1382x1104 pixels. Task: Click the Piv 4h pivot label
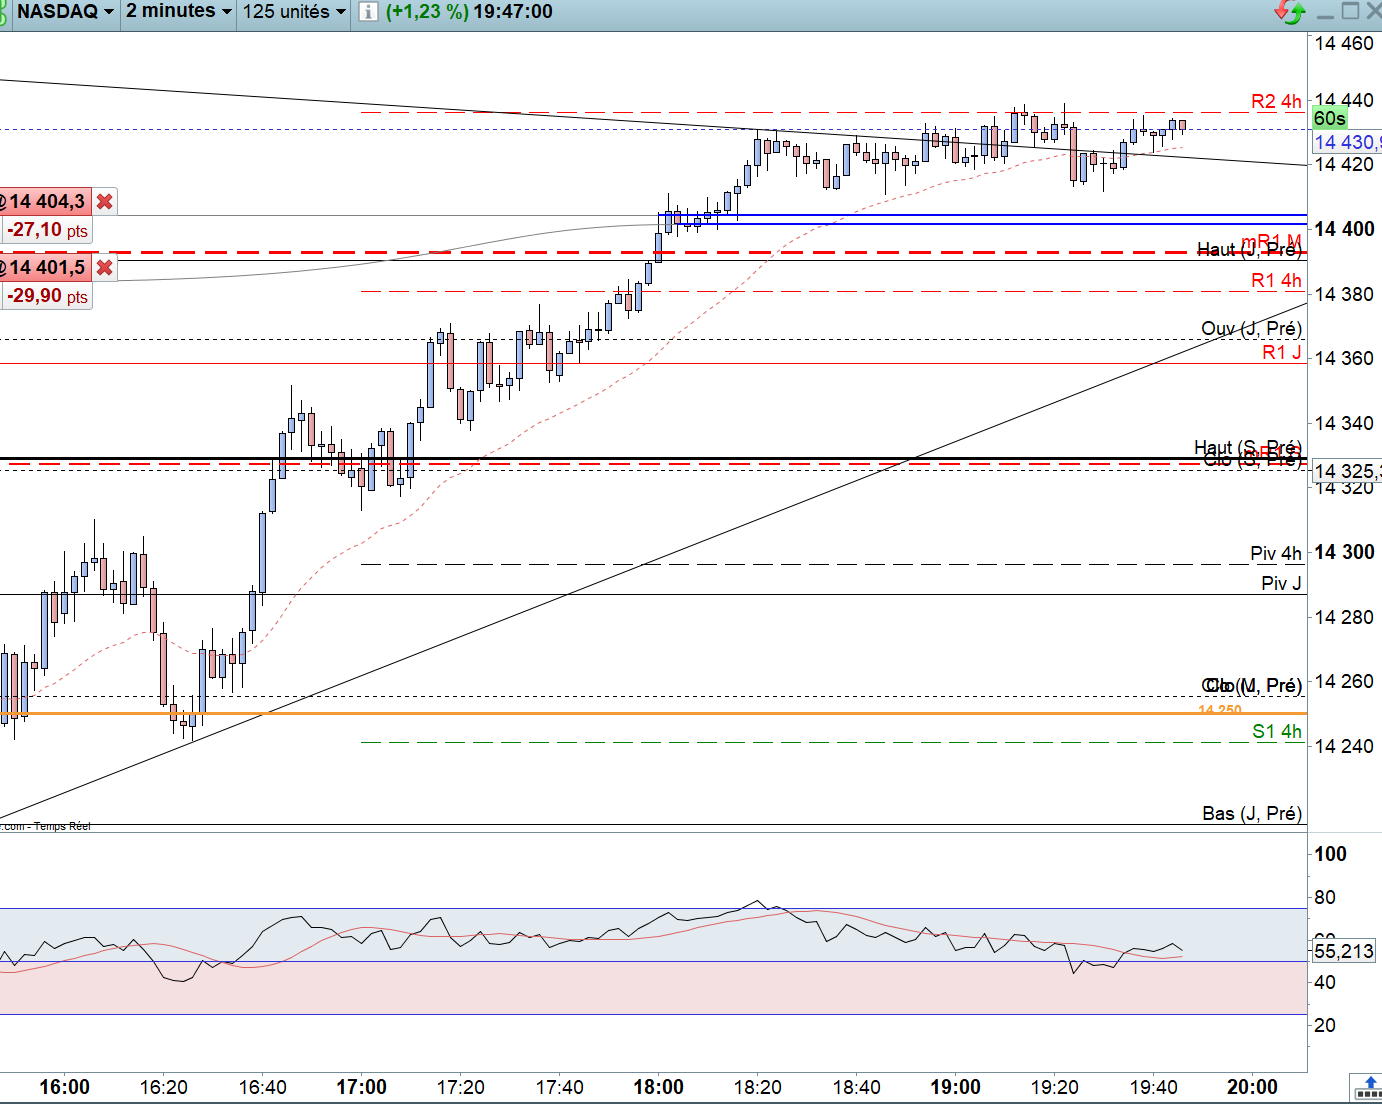1276,554
